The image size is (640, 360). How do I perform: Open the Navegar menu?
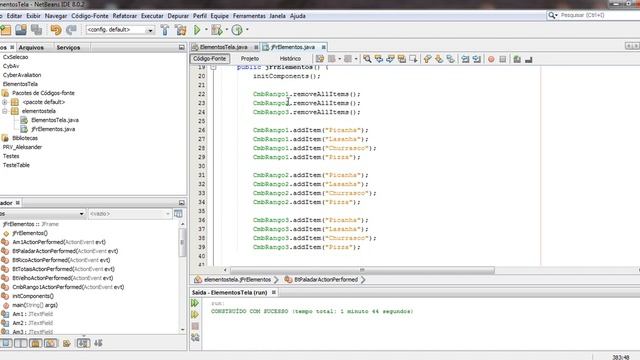(x=56, y=16)
